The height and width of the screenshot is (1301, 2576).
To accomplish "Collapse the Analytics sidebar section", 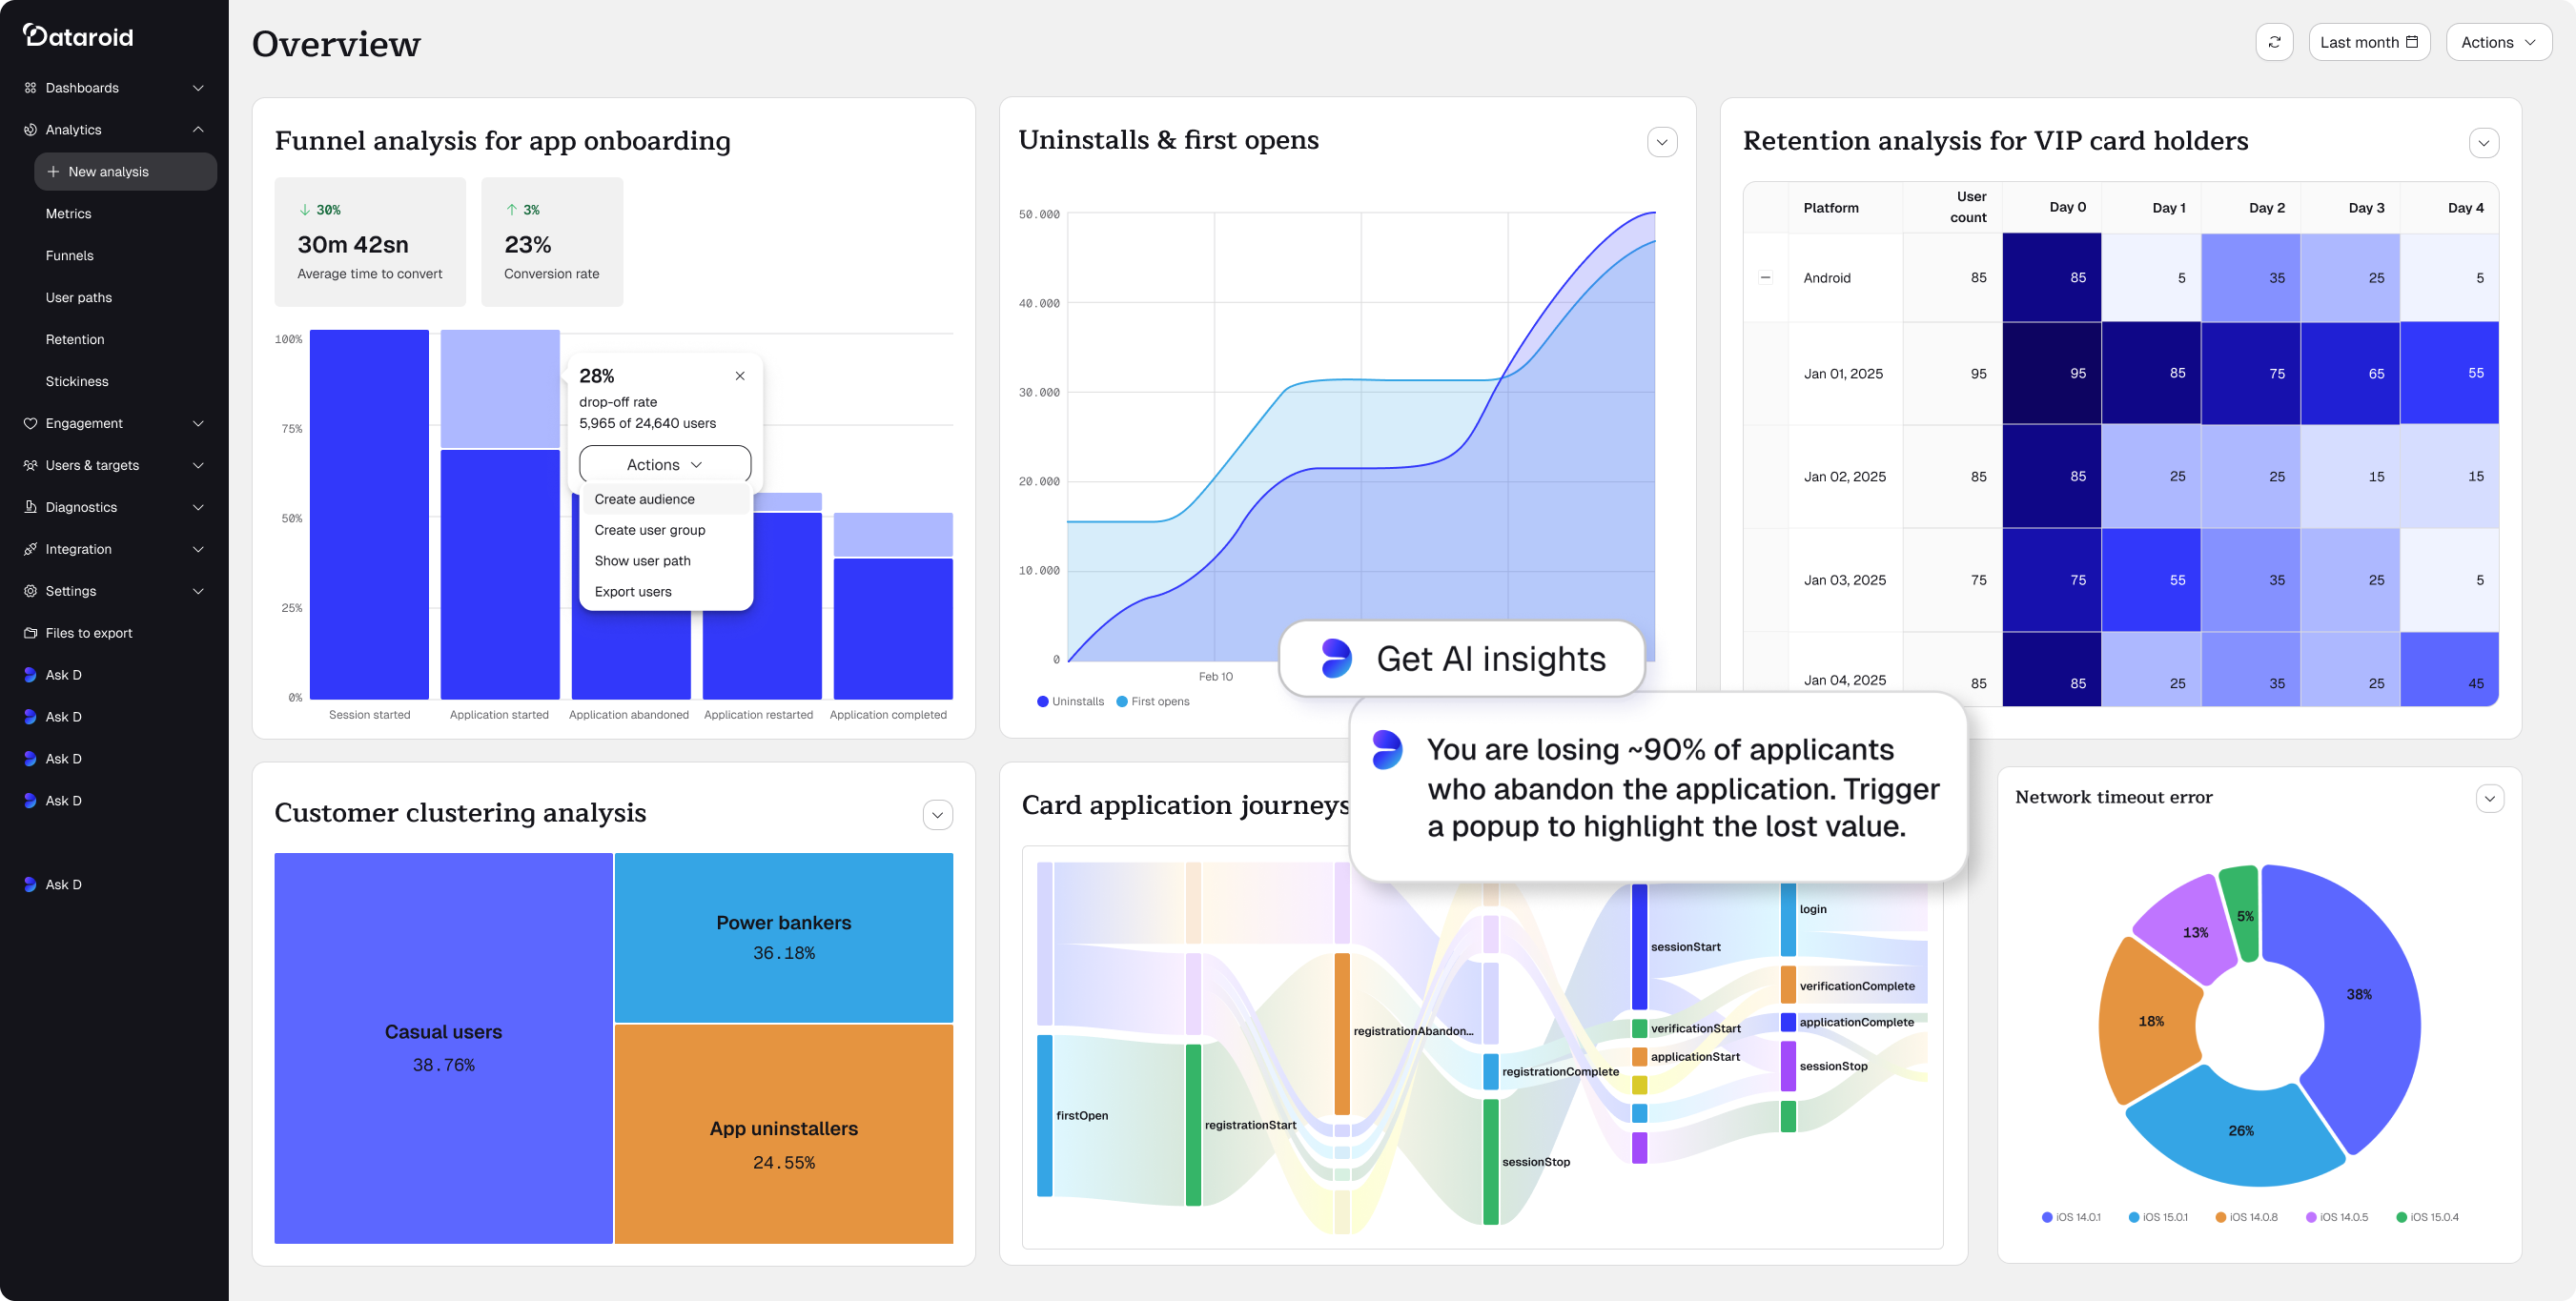I will click(198, 130).
